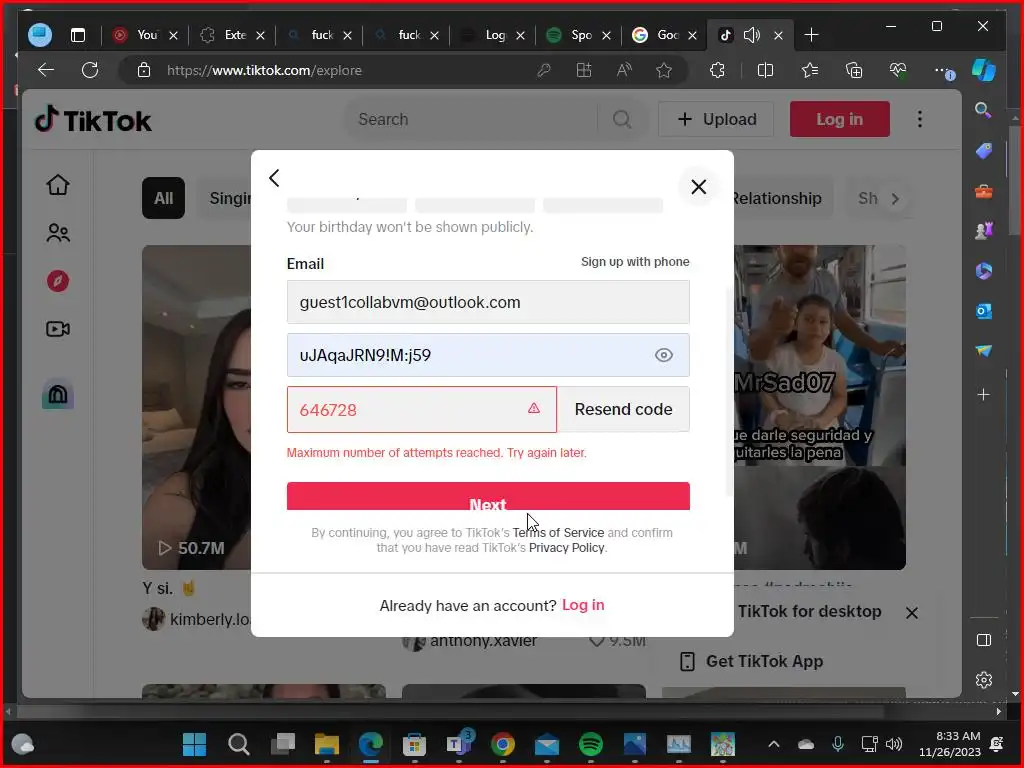Viewport: 1024px width, 768px height.
Task: Open Edge sidebar Search icon
Action: point(984,110)
